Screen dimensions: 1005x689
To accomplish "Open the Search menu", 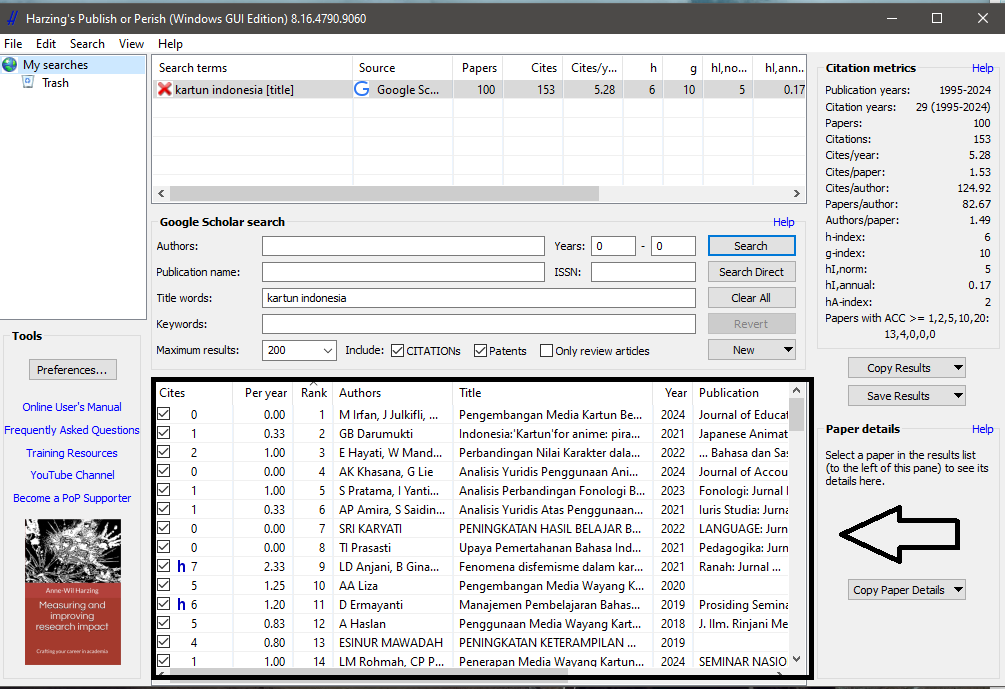I will pyautogui.click(x=87, y=44).
